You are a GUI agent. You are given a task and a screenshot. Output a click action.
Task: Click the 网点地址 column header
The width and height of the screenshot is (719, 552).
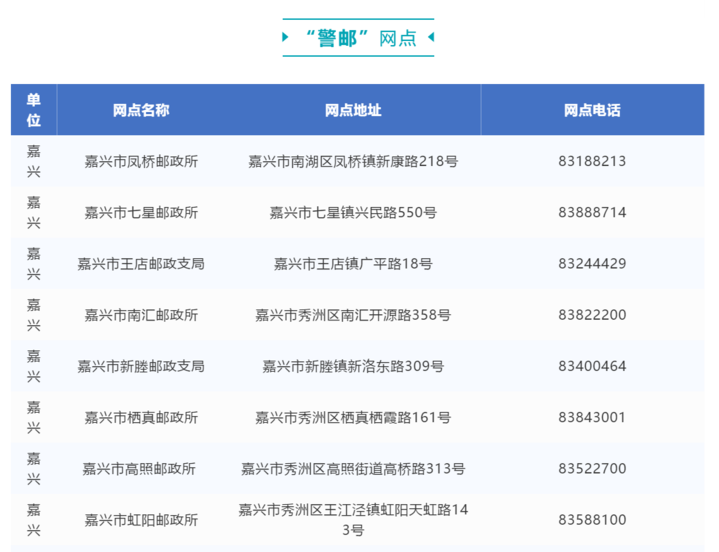353,110
